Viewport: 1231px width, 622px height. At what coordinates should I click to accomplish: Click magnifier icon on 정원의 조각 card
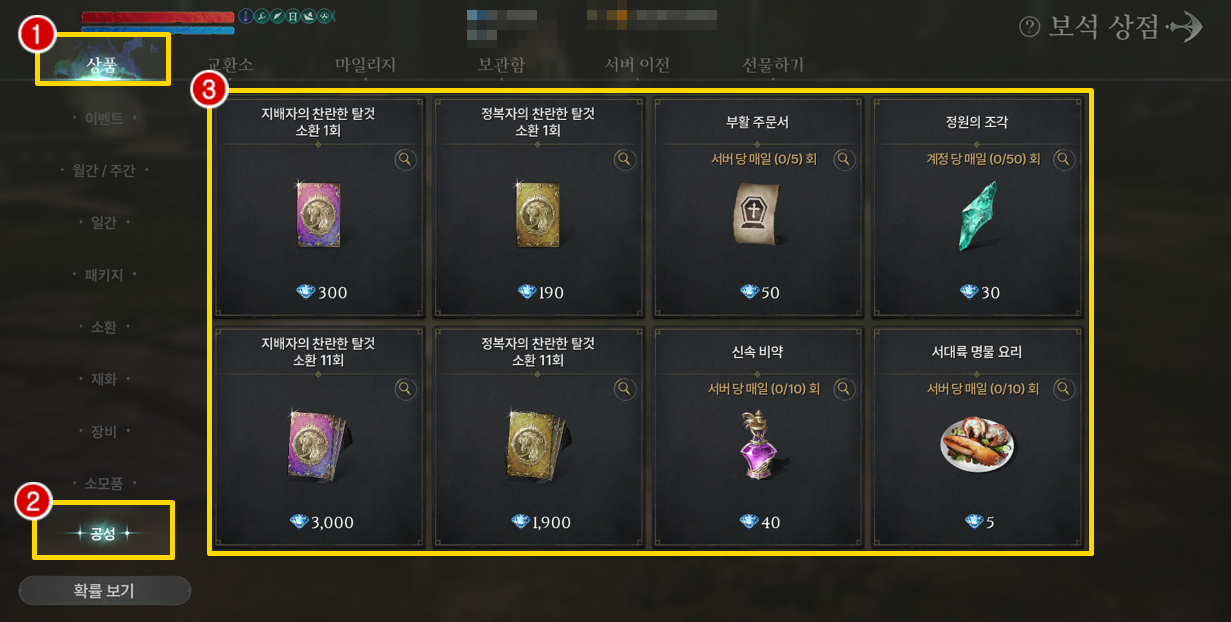1064,159
